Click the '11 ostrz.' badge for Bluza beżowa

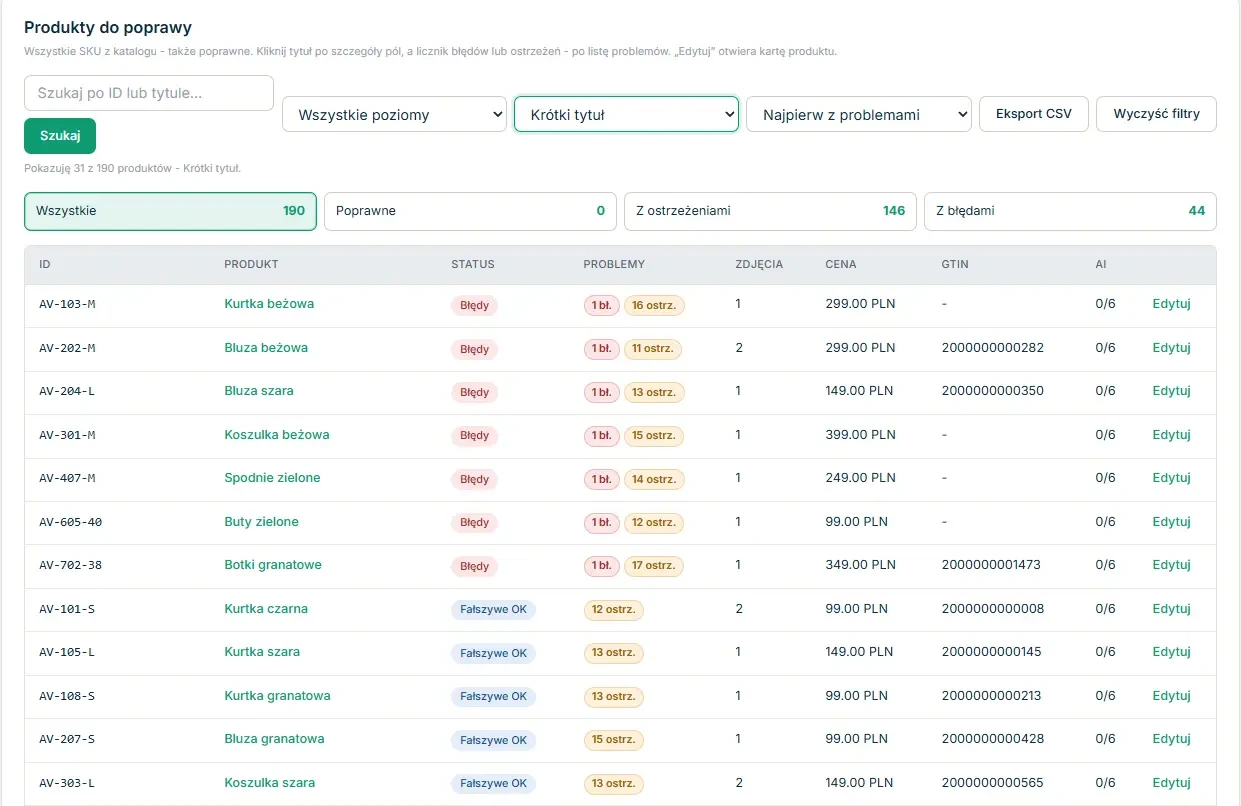(x=653, y=349)
